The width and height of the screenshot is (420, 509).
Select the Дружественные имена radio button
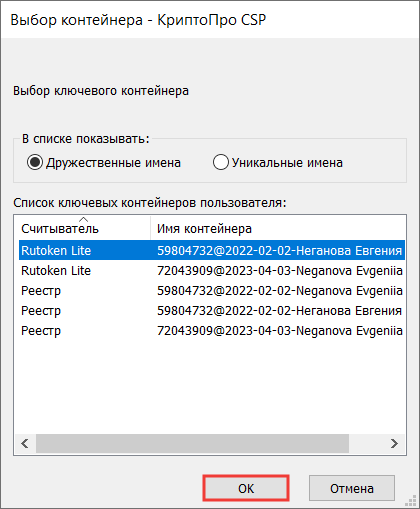pos(35,163)
